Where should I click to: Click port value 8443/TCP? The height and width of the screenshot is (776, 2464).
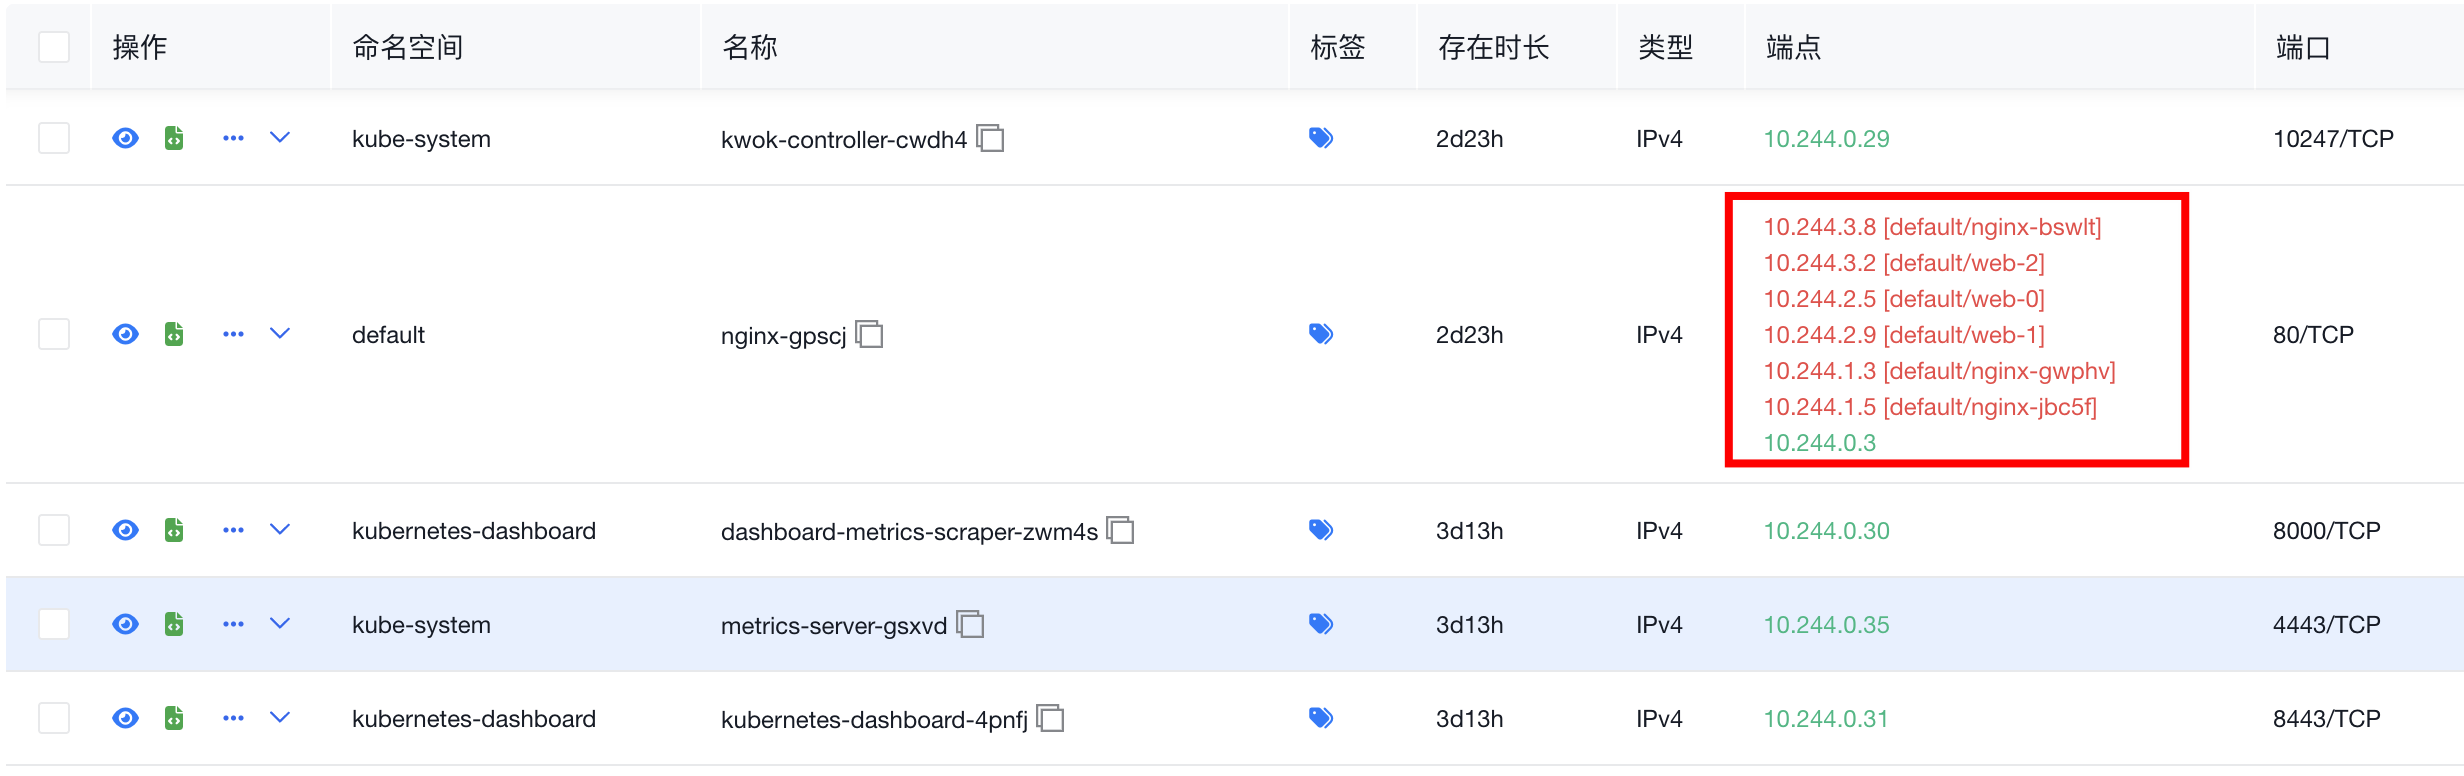tap(2326, 719)
